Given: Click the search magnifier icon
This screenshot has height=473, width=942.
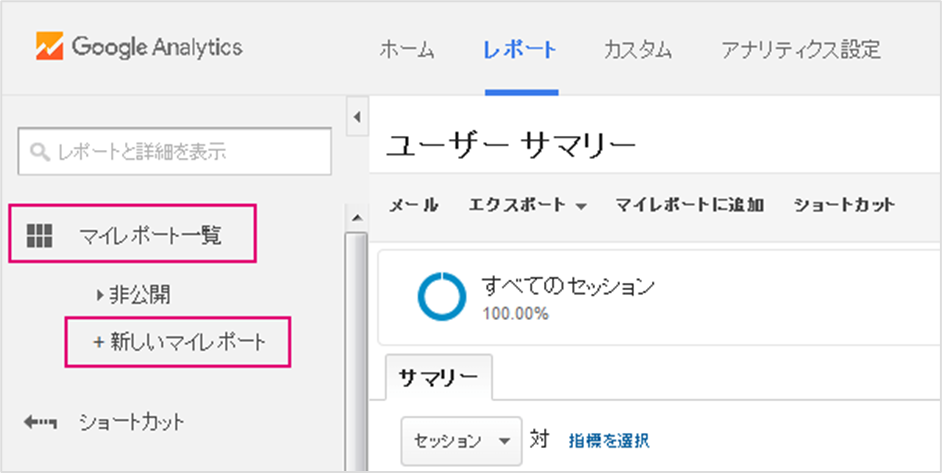Looking at the screenshot, I should pyautogui.click(x=40, y=152).
